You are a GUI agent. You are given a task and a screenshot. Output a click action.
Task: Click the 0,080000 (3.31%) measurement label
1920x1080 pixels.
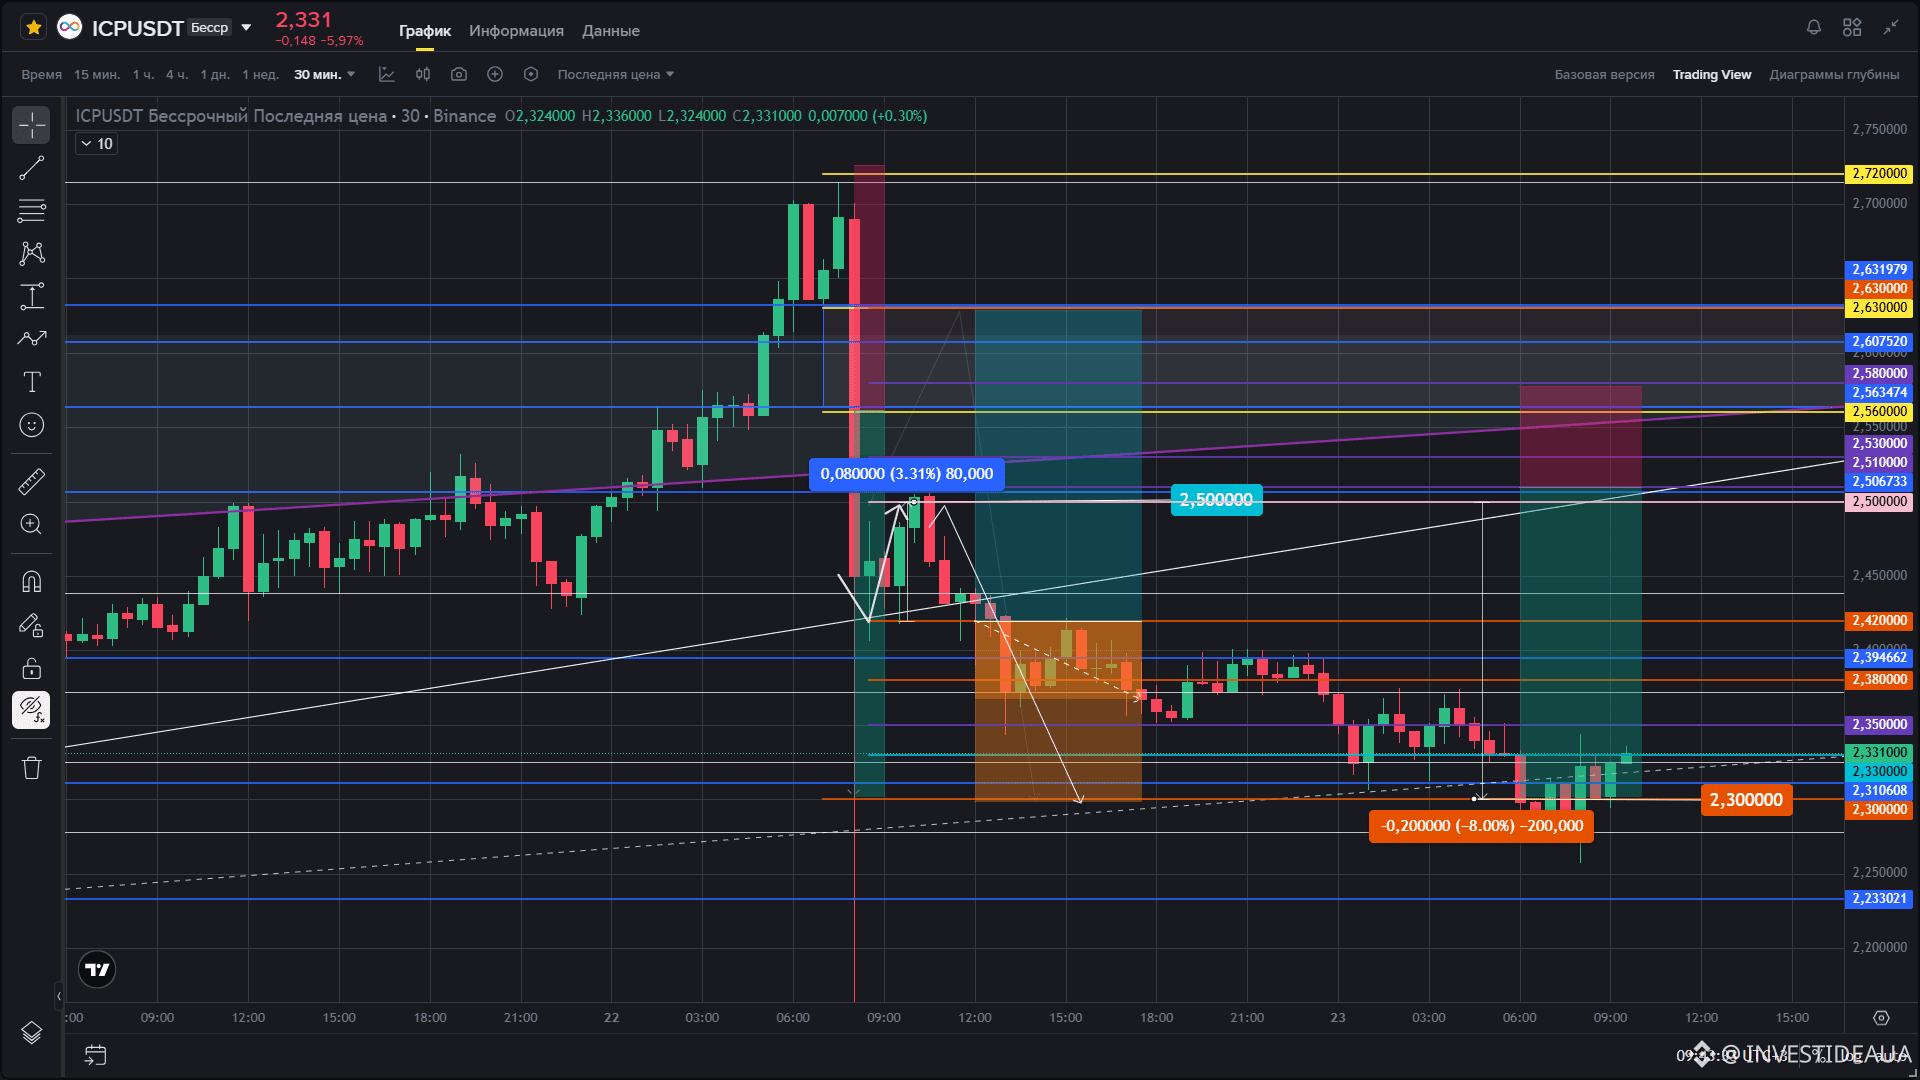907,474
